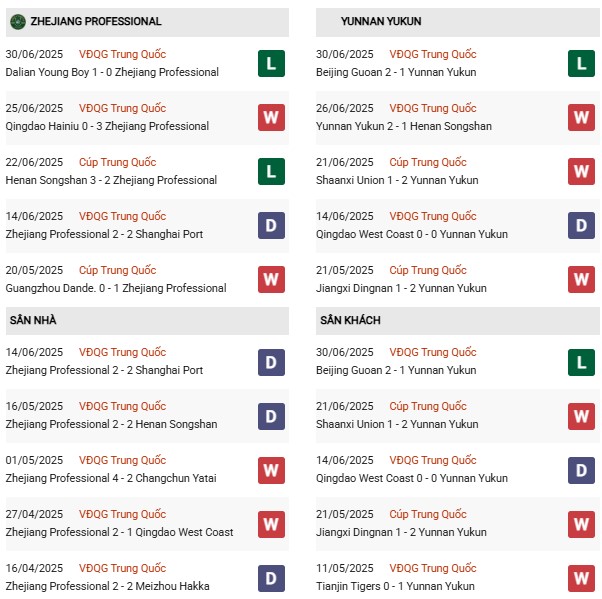Click the W badge for Zhejiang vs Changchun Yatai

tap(271, 470)
